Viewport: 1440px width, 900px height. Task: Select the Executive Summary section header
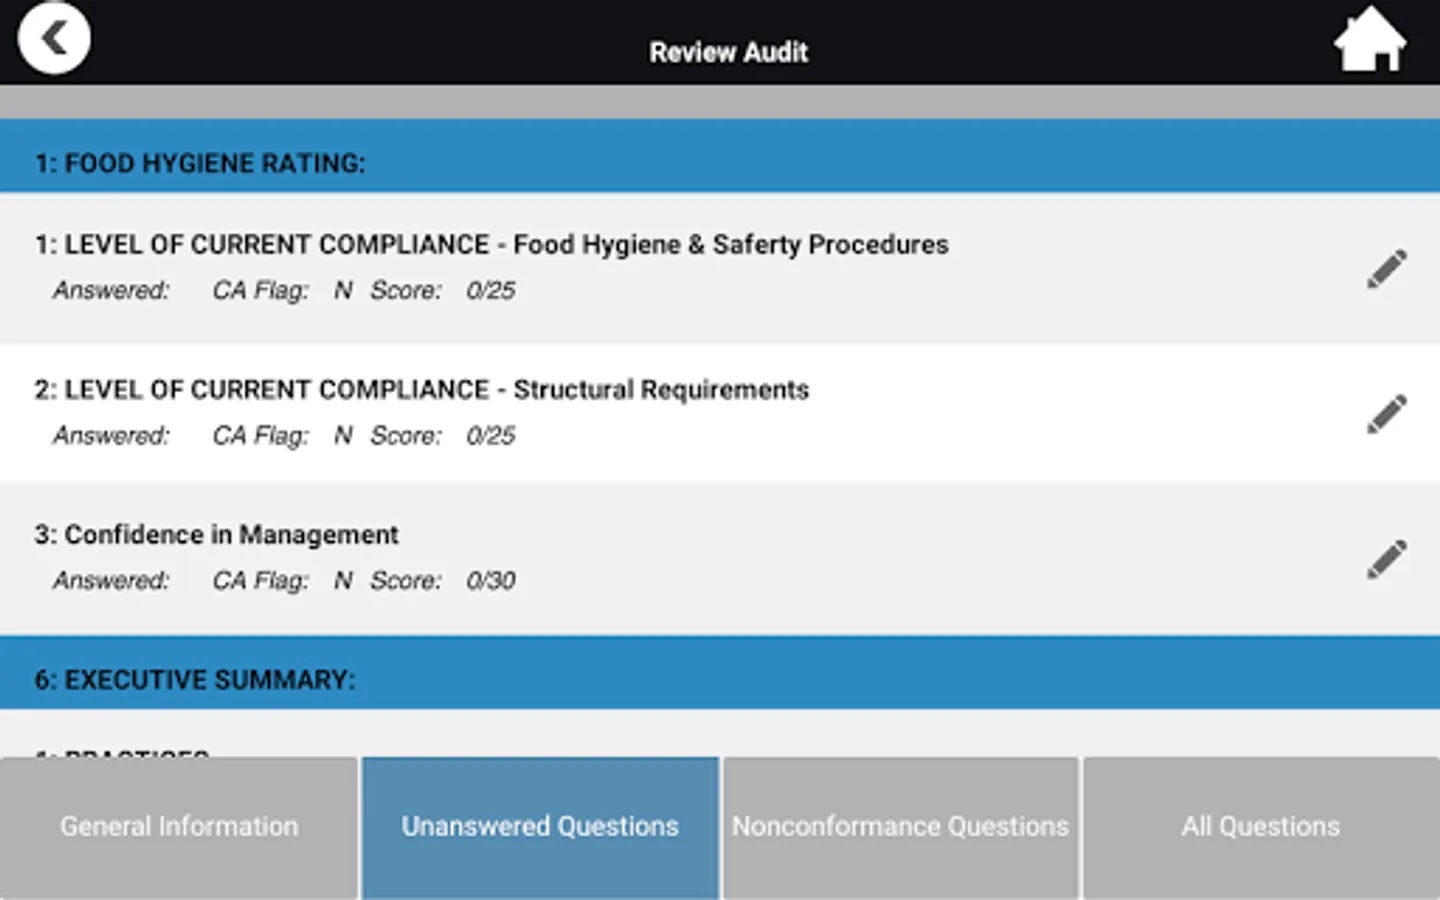pos(720,673)
